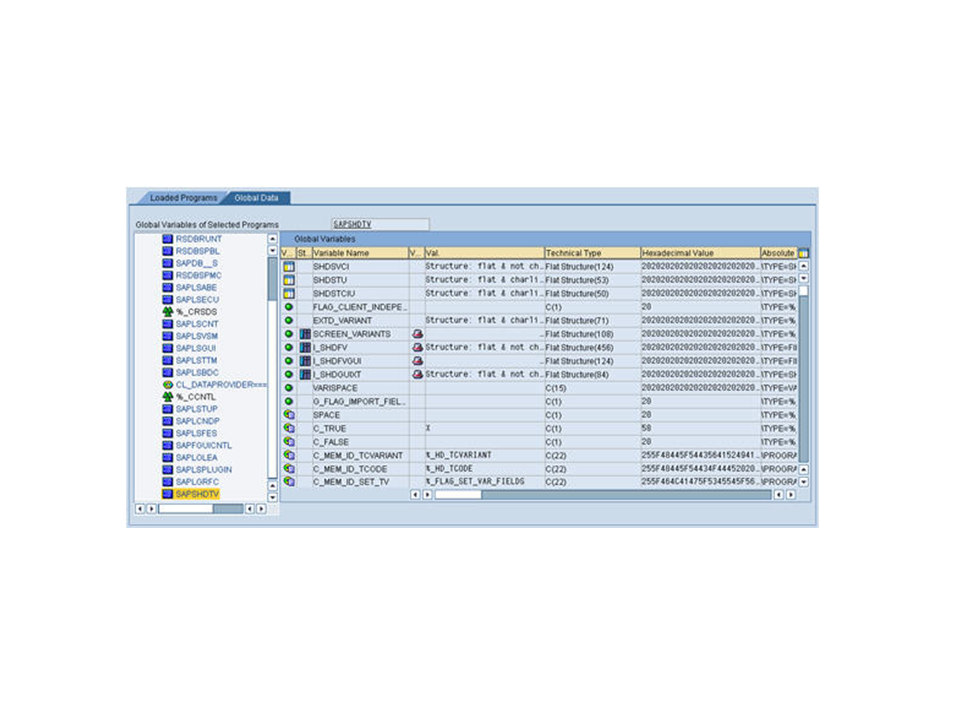
Task: Open the table layout settings icon
Action: coord(803,253)
